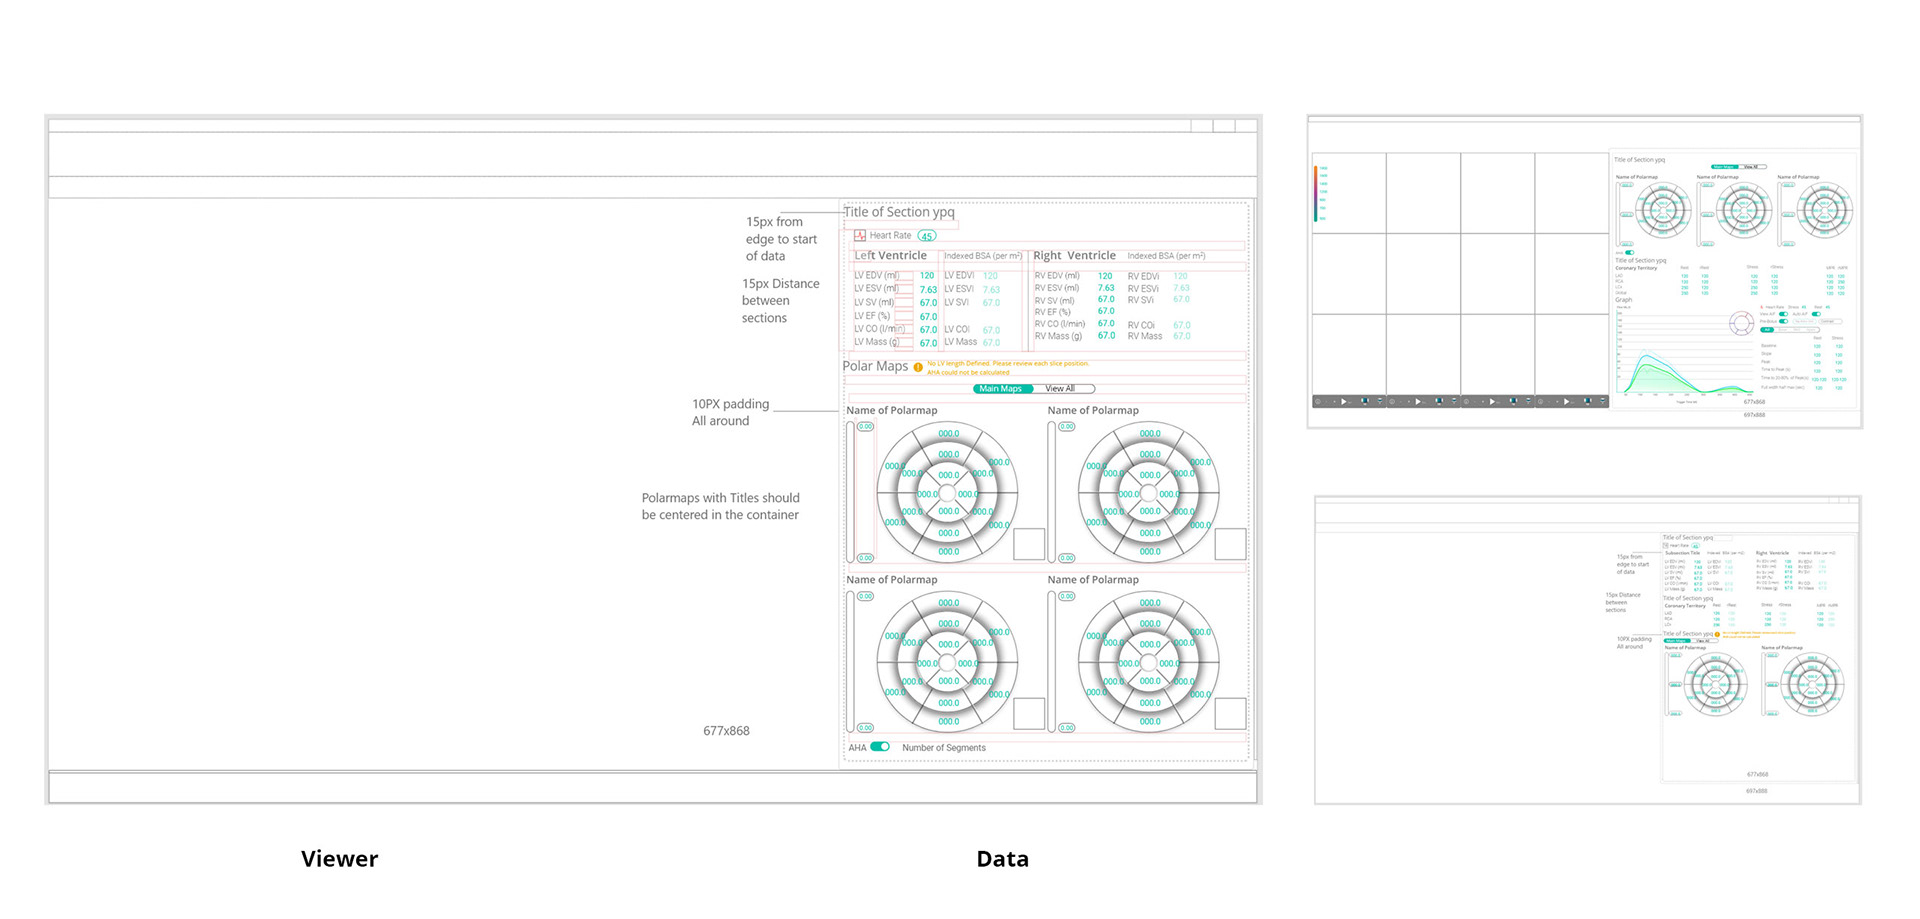The image size is (1920, 919).
Task: Toggle the Auto A/F switch in top-right mockup
Action: coord(1816,314)
